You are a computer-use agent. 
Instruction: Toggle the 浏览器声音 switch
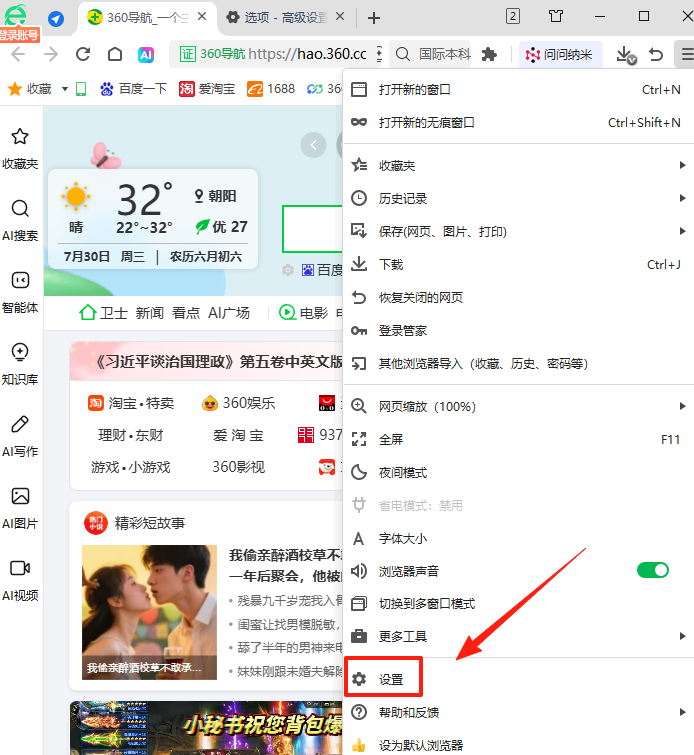click(653, 570)
